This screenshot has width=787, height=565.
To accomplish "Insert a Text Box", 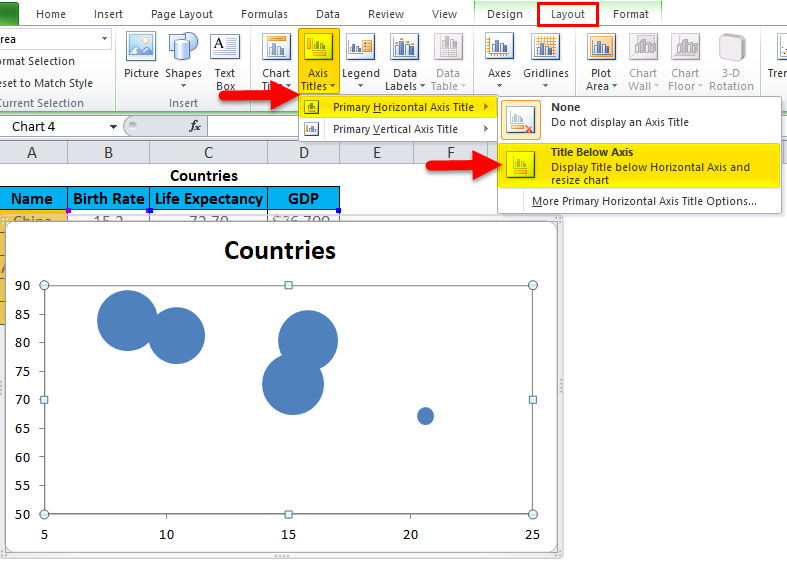I will [225, 61].
